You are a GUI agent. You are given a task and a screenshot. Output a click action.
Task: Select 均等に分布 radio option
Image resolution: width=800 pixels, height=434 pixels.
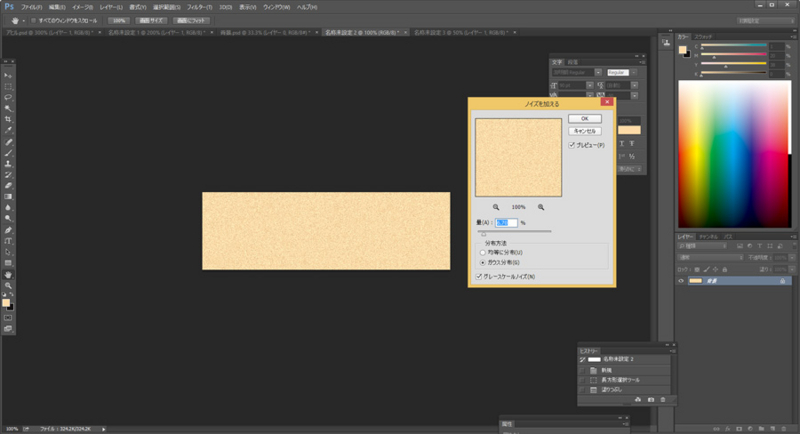483,252
